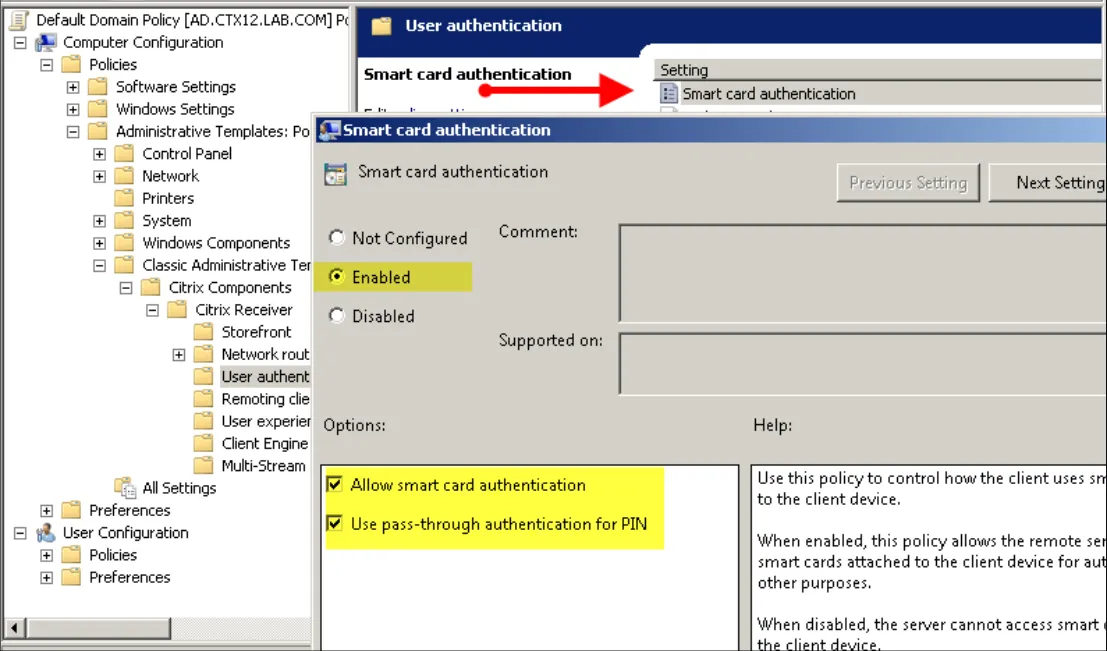Click the tree pane horizontal scrollbar thumb
The image size is (1107, 651).
pos(99,627)
